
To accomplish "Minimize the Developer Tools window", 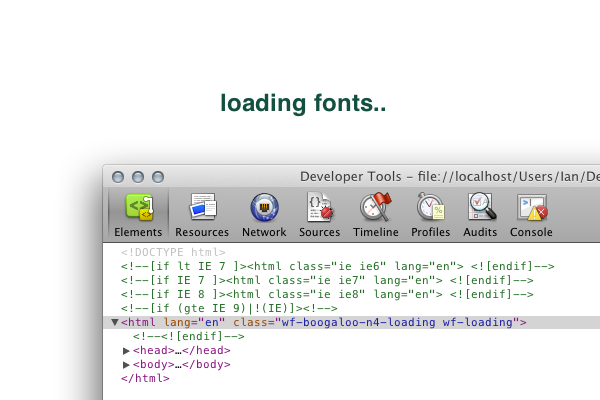I will point(138,177).
